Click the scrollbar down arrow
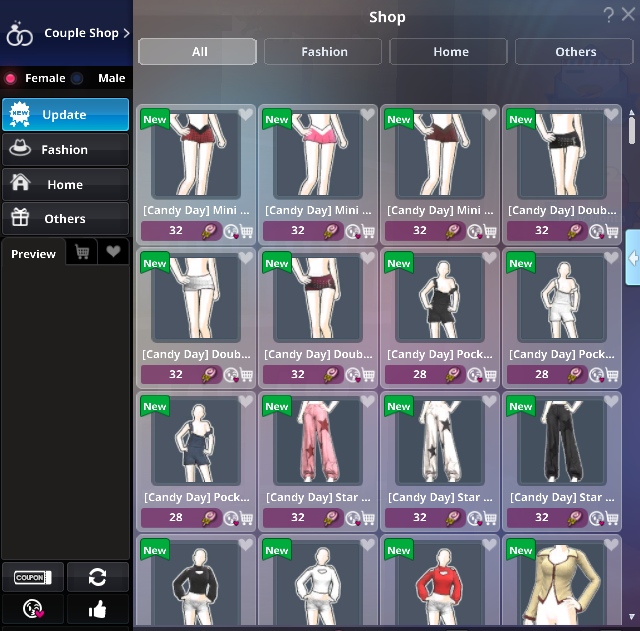Image resolution: width=640 pixels, height=631 pixels. click(631, 617)
